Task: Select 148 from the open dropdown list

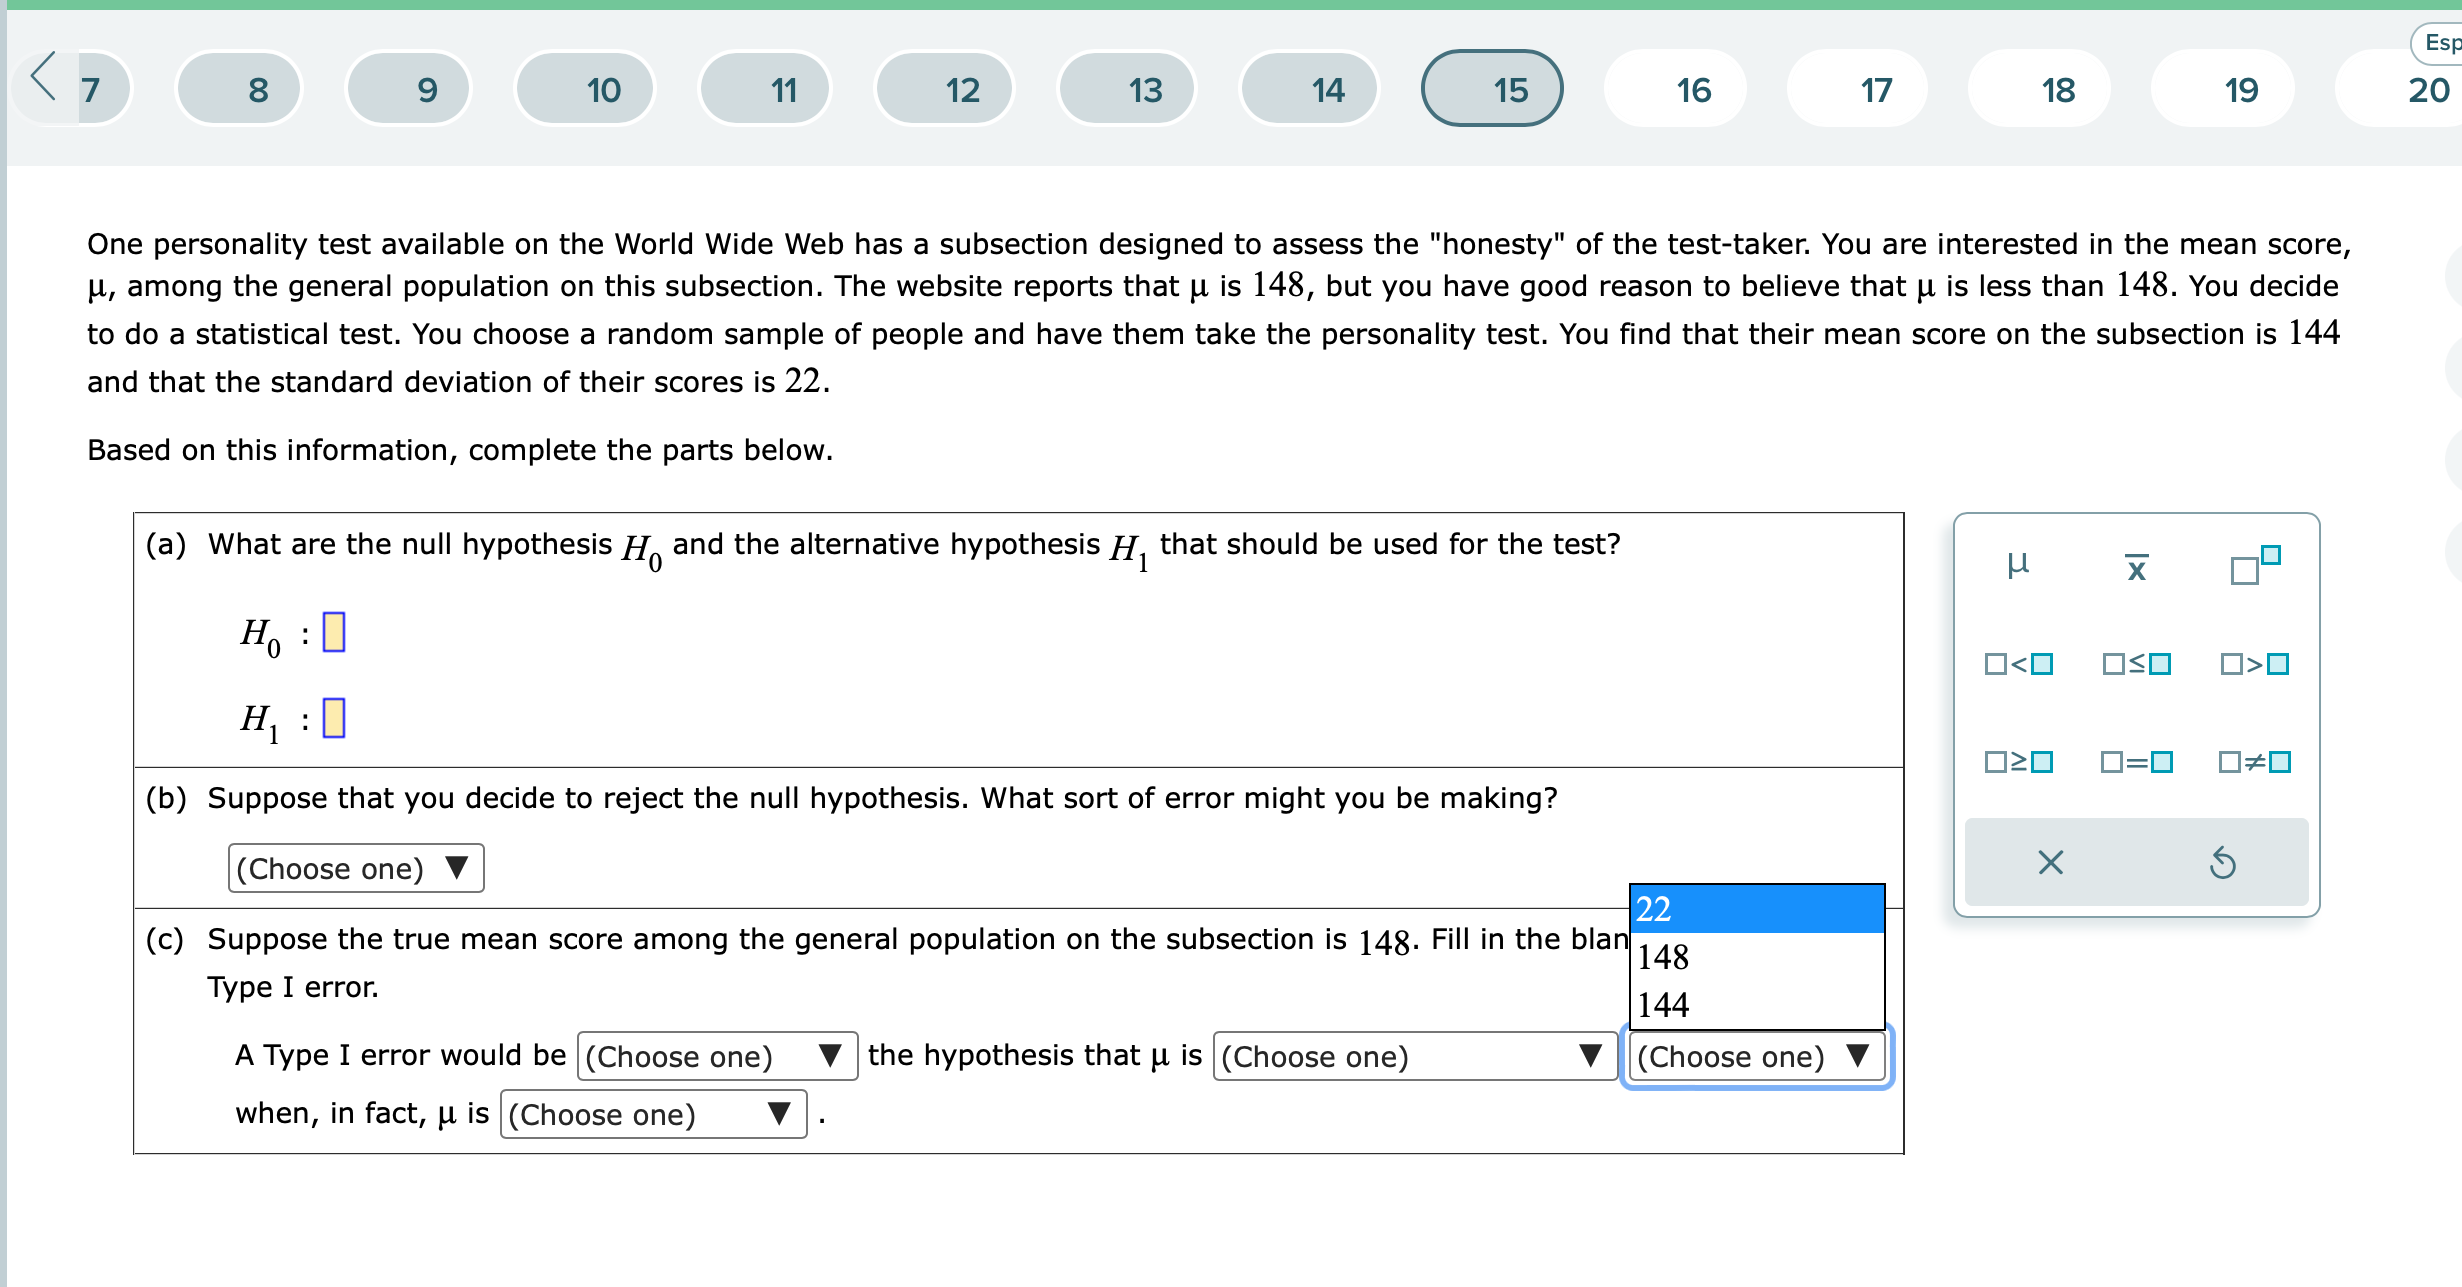Action: coord(1756,957)
